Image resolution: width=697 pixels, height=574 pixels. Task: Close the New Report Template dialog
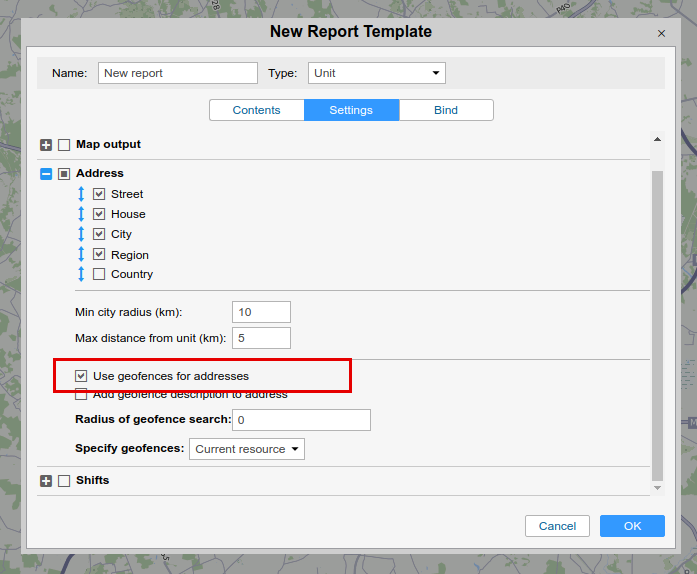pyautogui.click(x=661, y=33)
